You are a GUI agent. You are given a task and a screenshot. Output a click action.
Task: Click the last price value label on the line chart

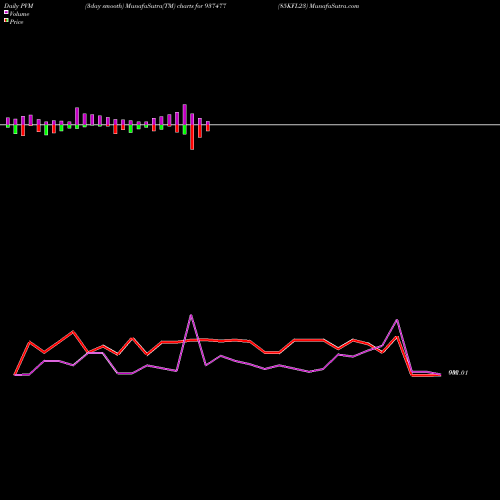pos(458,373)
